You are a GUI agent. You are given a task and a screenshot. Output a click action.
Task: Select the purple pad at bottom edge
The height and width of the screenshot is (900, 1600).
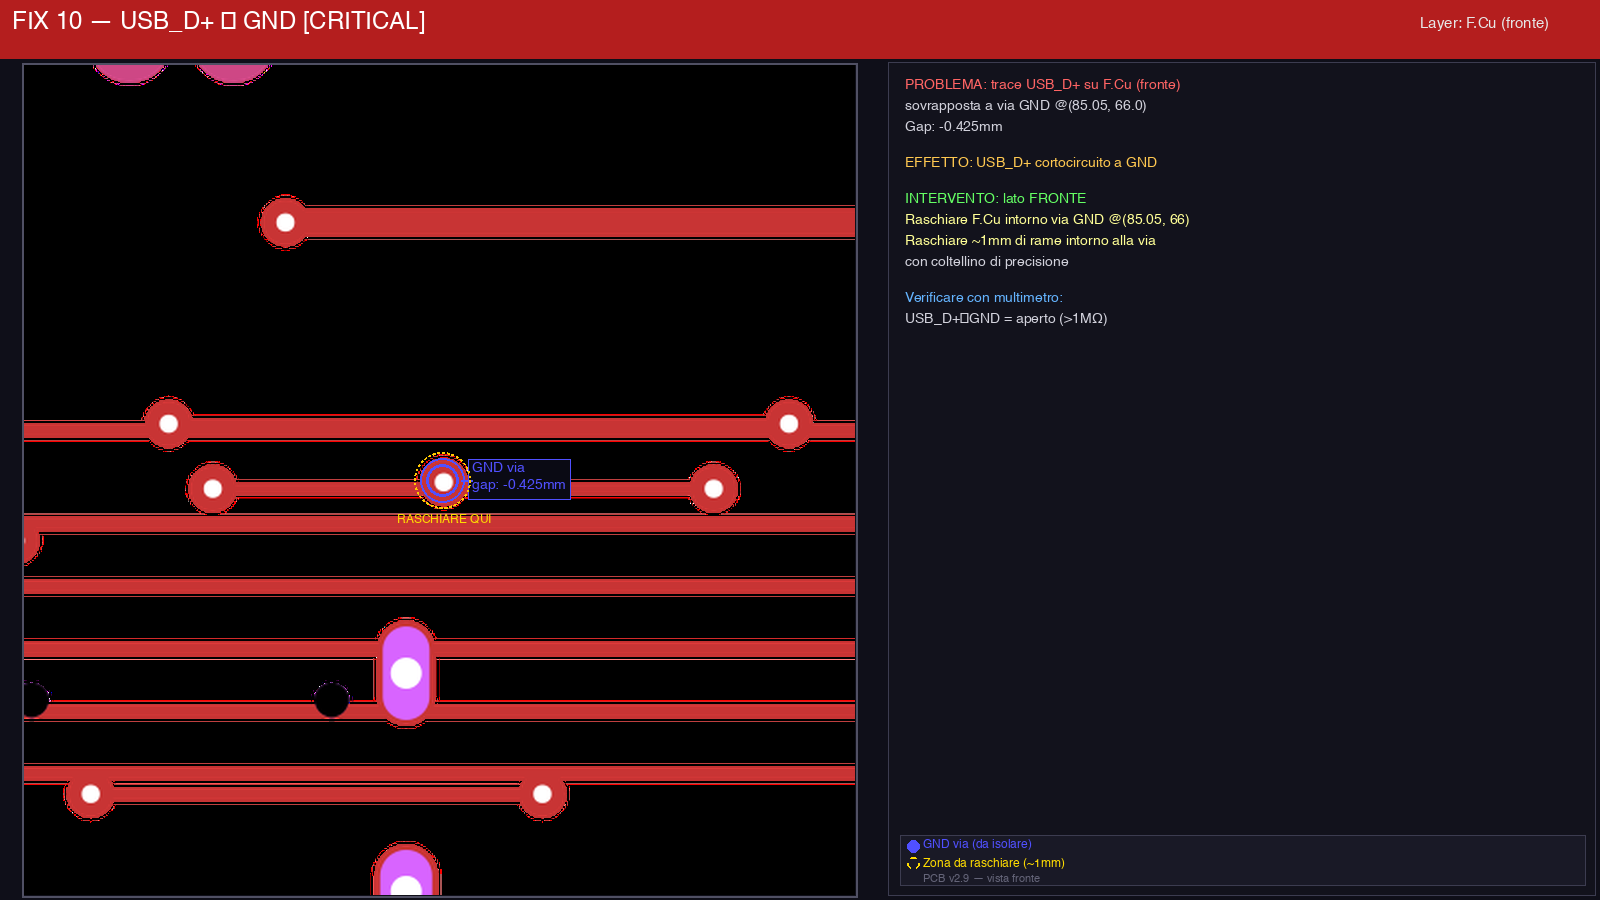pos(406,875)
